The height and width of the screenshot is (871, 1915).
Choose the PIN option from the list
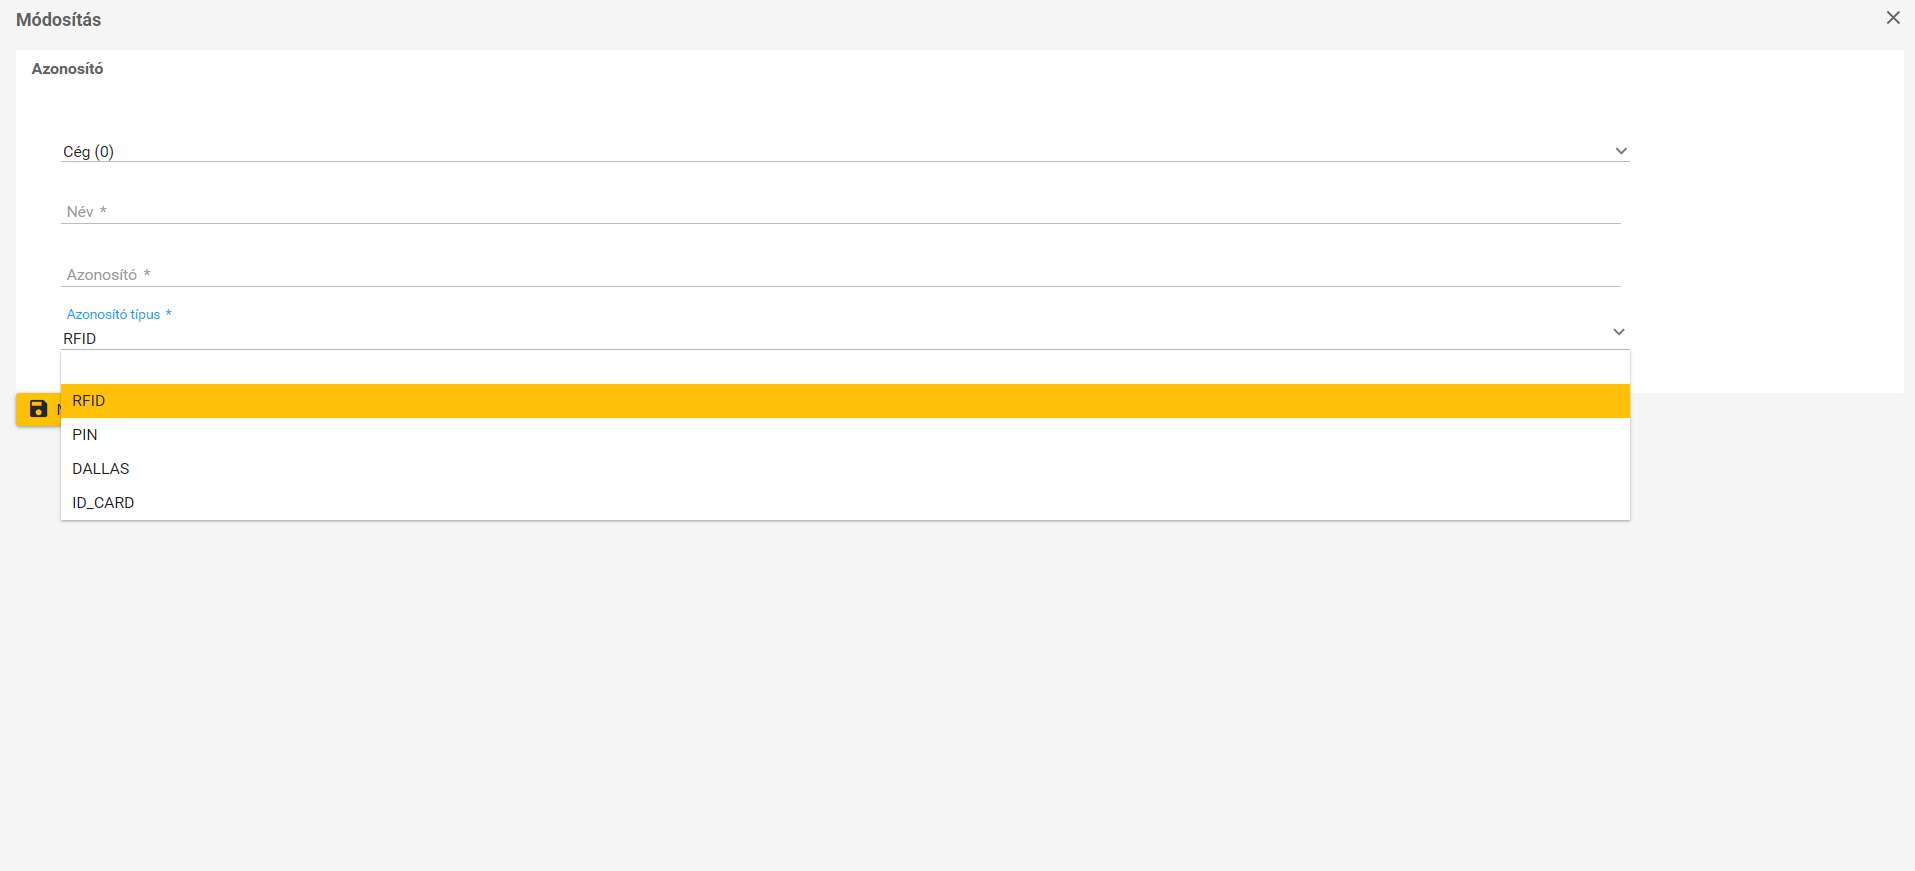click(x=845, y=435)
